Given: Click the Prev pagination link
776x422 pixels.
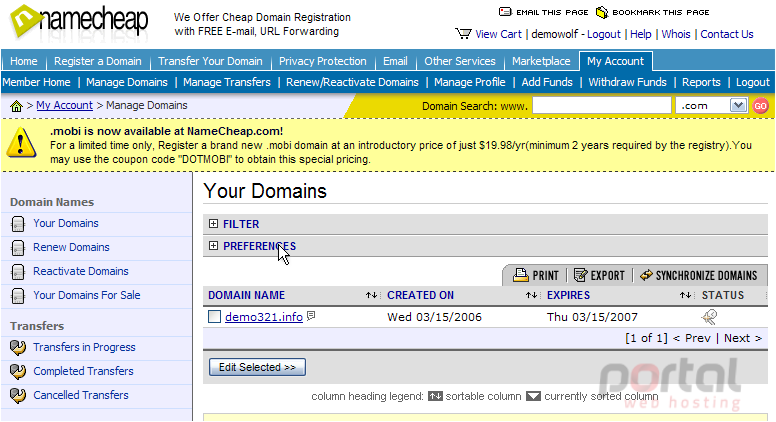Looking at the screenshot, I should click(692, 338).
